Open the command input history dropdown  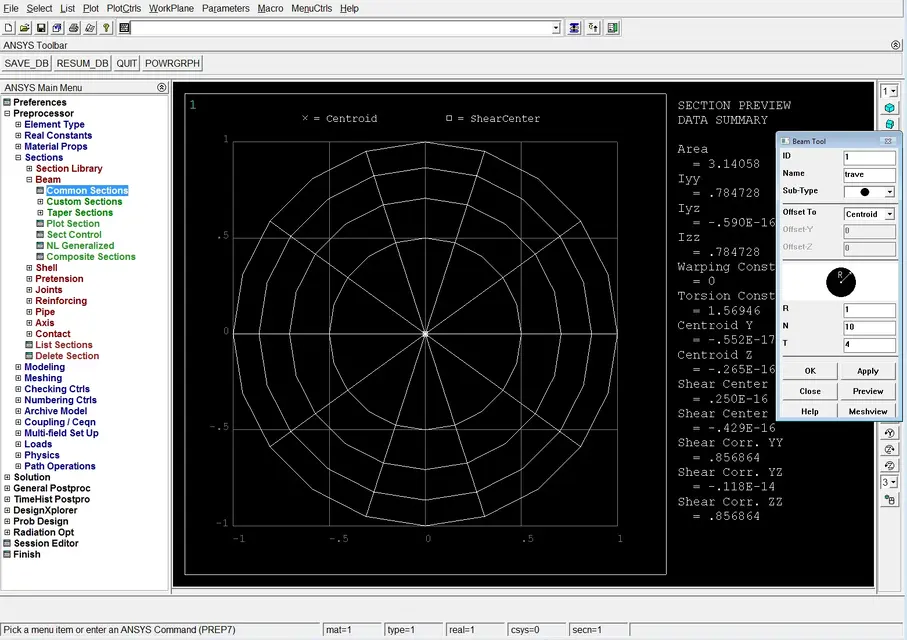point(556,28)
